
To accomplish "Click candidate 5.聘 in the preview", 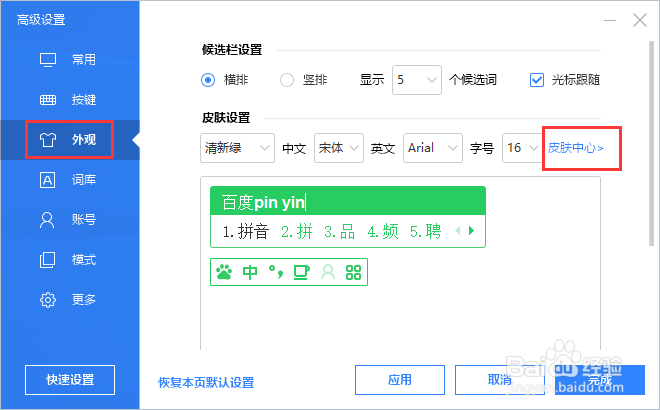I will click(426, 232).
